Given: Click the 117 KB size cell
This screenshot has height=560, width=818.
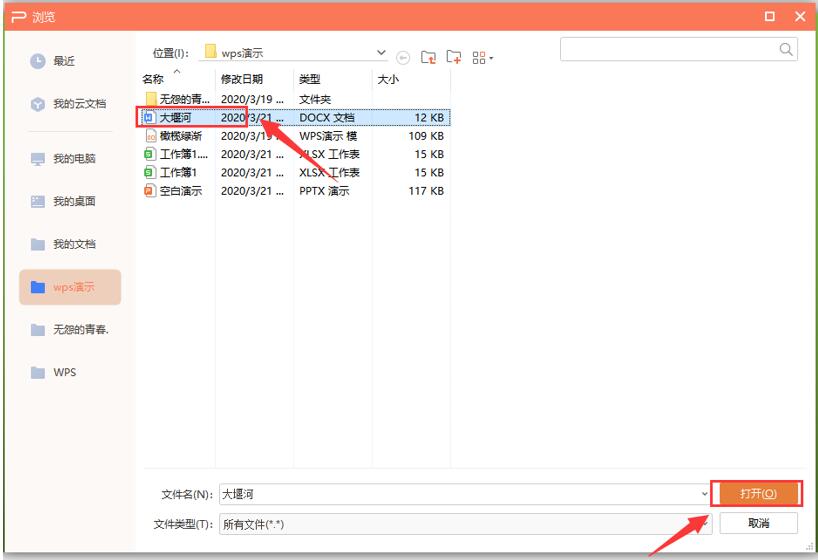Looking at the screenshot, I should 426,191.
